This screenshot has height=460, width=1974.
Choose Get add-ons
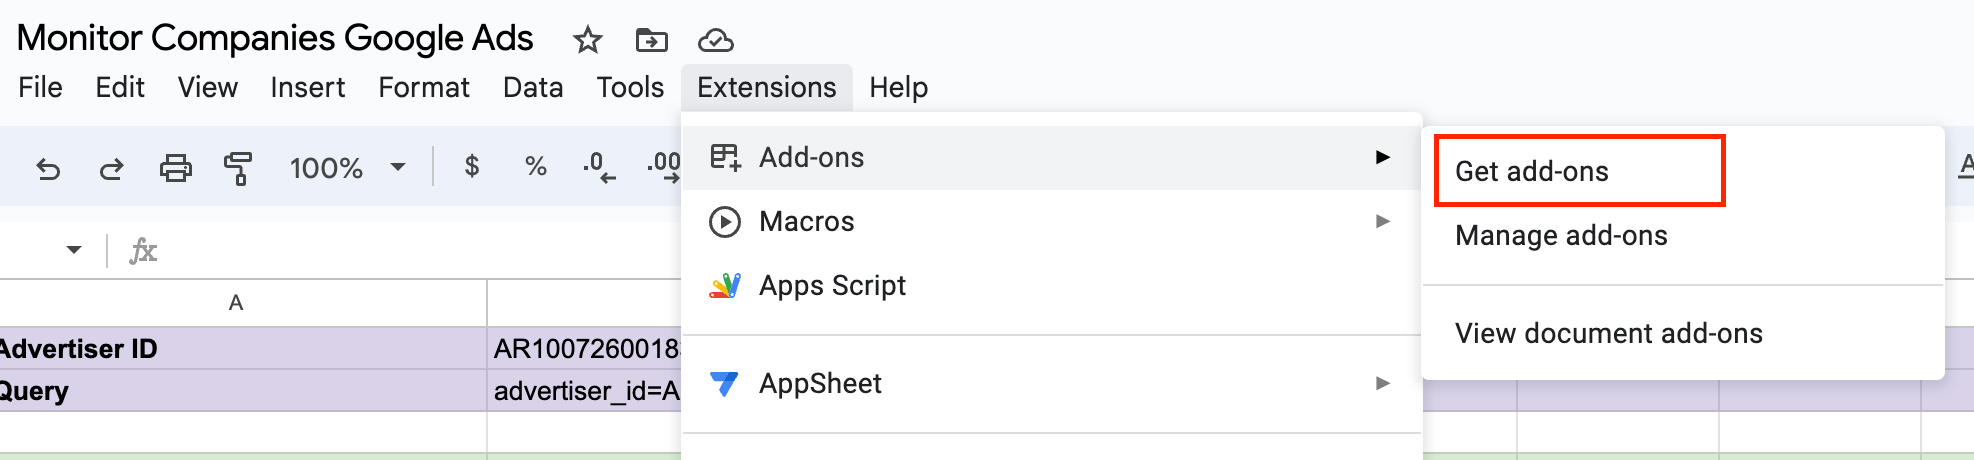click(x=1531, y=172)
